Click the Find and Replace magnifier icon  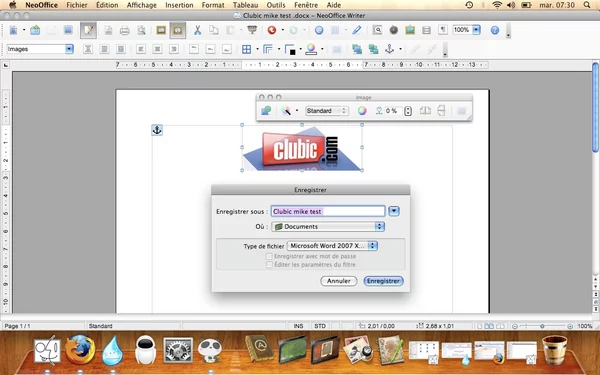(377, 30)
